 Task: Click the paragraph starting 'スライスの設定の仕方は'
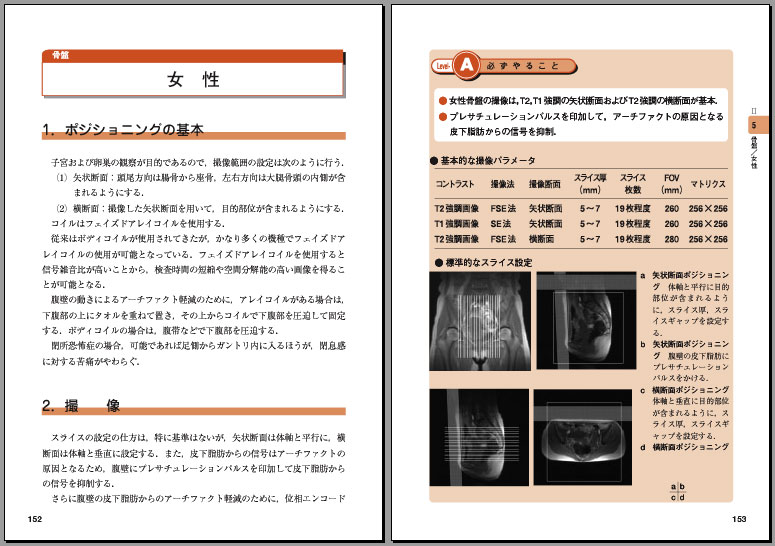[194, 460]
